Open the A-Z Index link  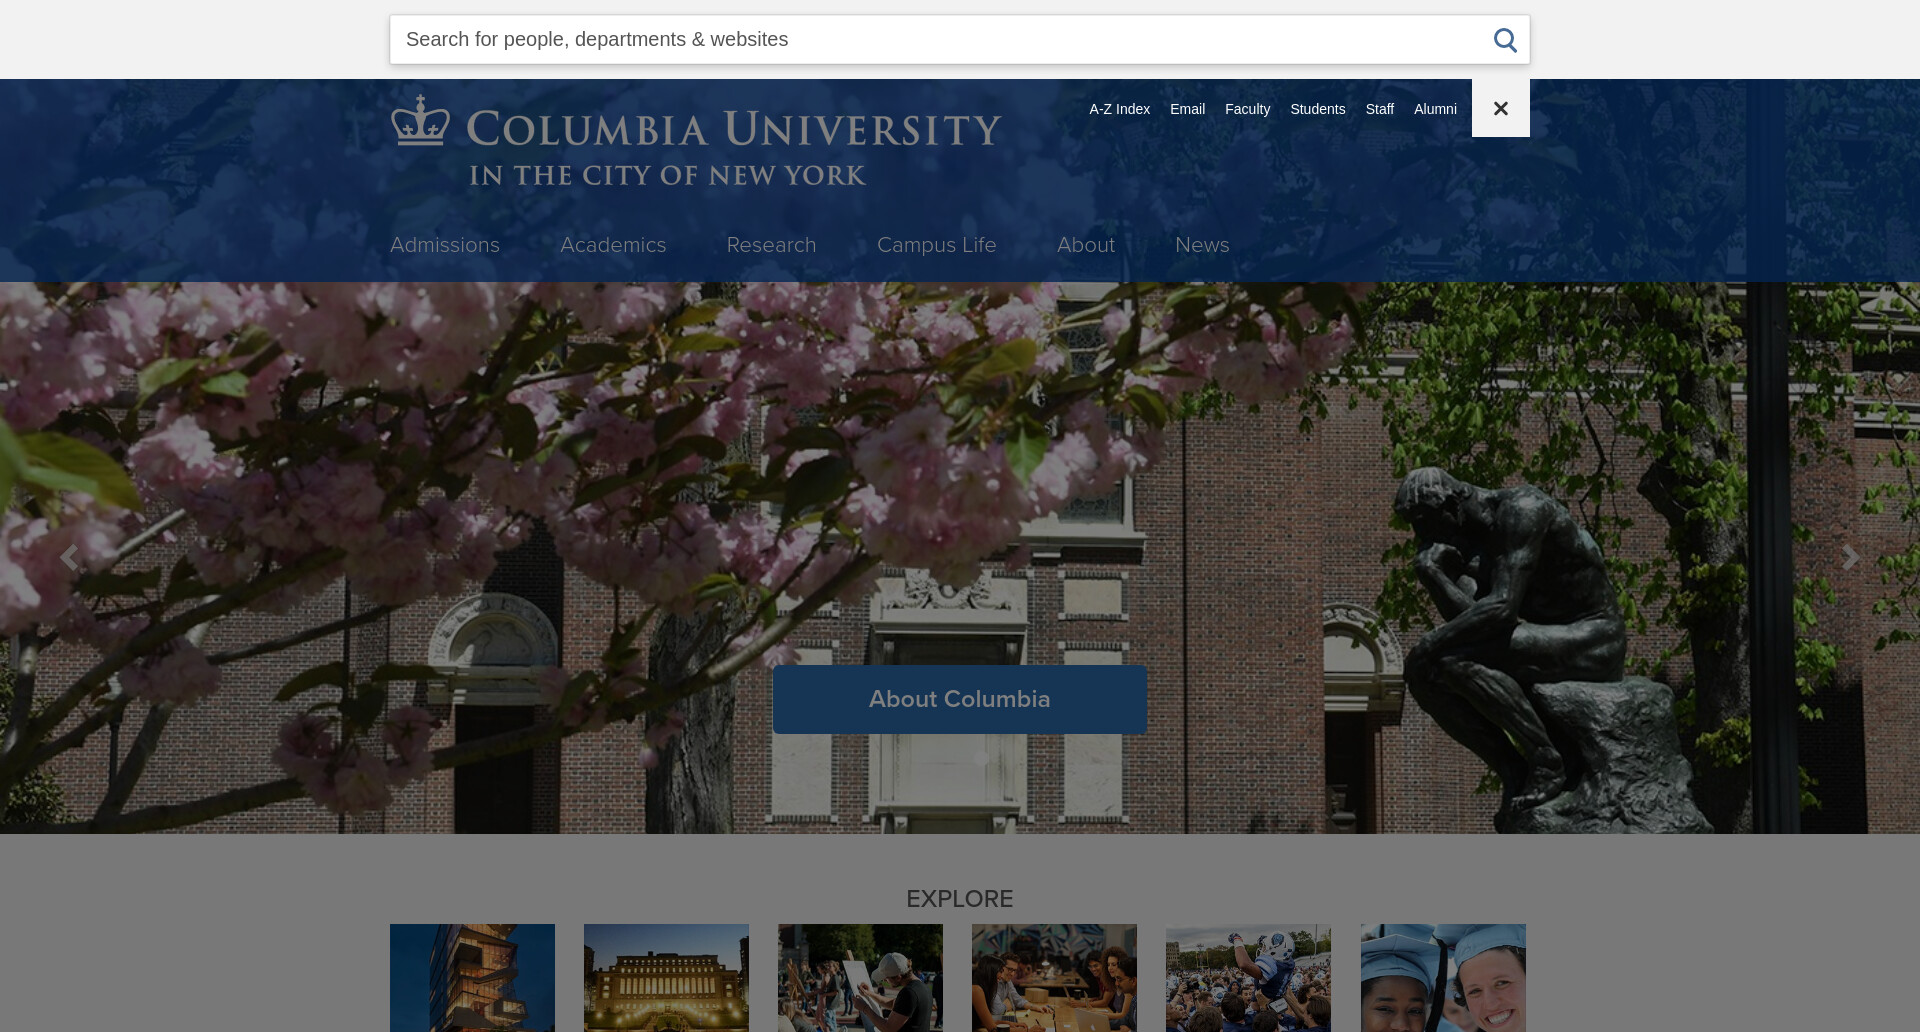tap(1119, 109)
